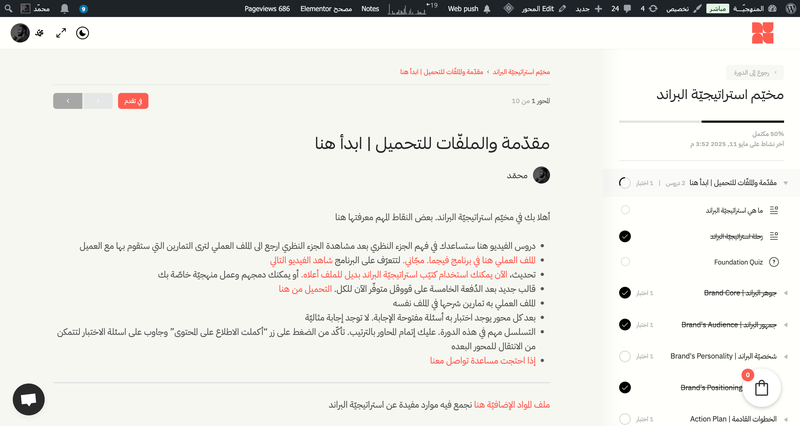Image resolution: width=800 pixels, height=426 pixels.
Task: Open the التحميل من هنا link
Action: [x=305, y=289]
